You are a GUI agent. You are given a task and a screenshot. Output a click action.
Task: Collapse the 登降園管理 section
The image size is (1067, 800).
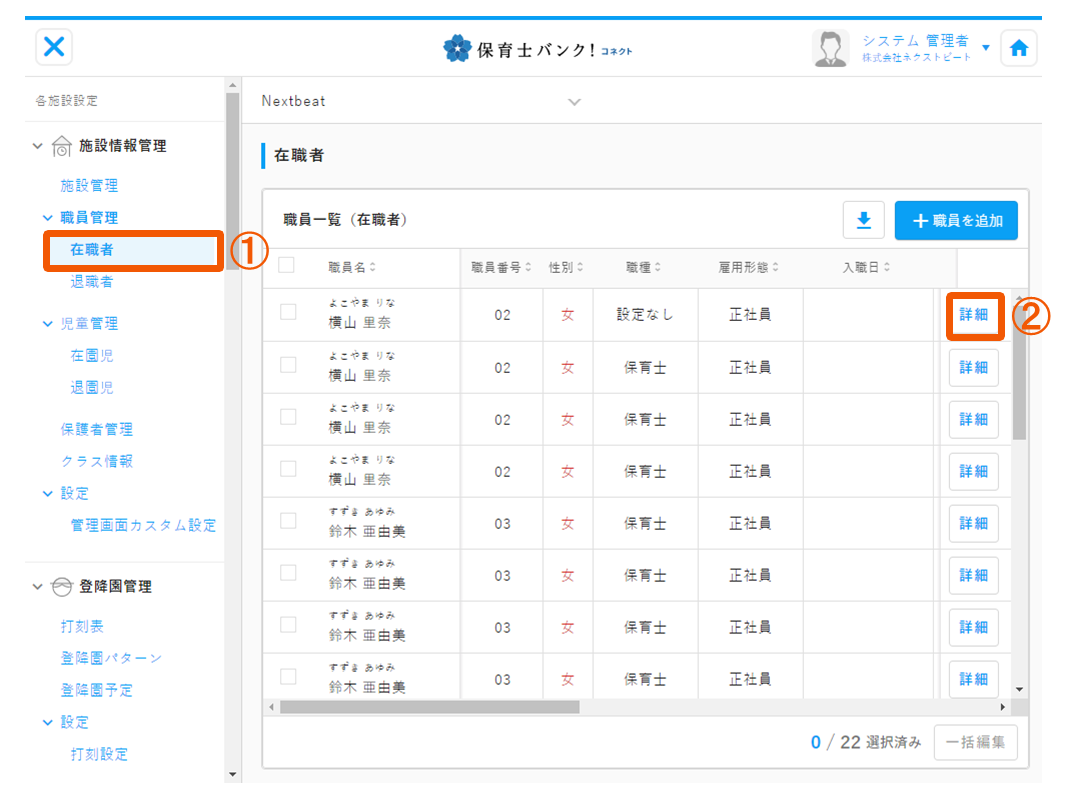tap(38, 587)
